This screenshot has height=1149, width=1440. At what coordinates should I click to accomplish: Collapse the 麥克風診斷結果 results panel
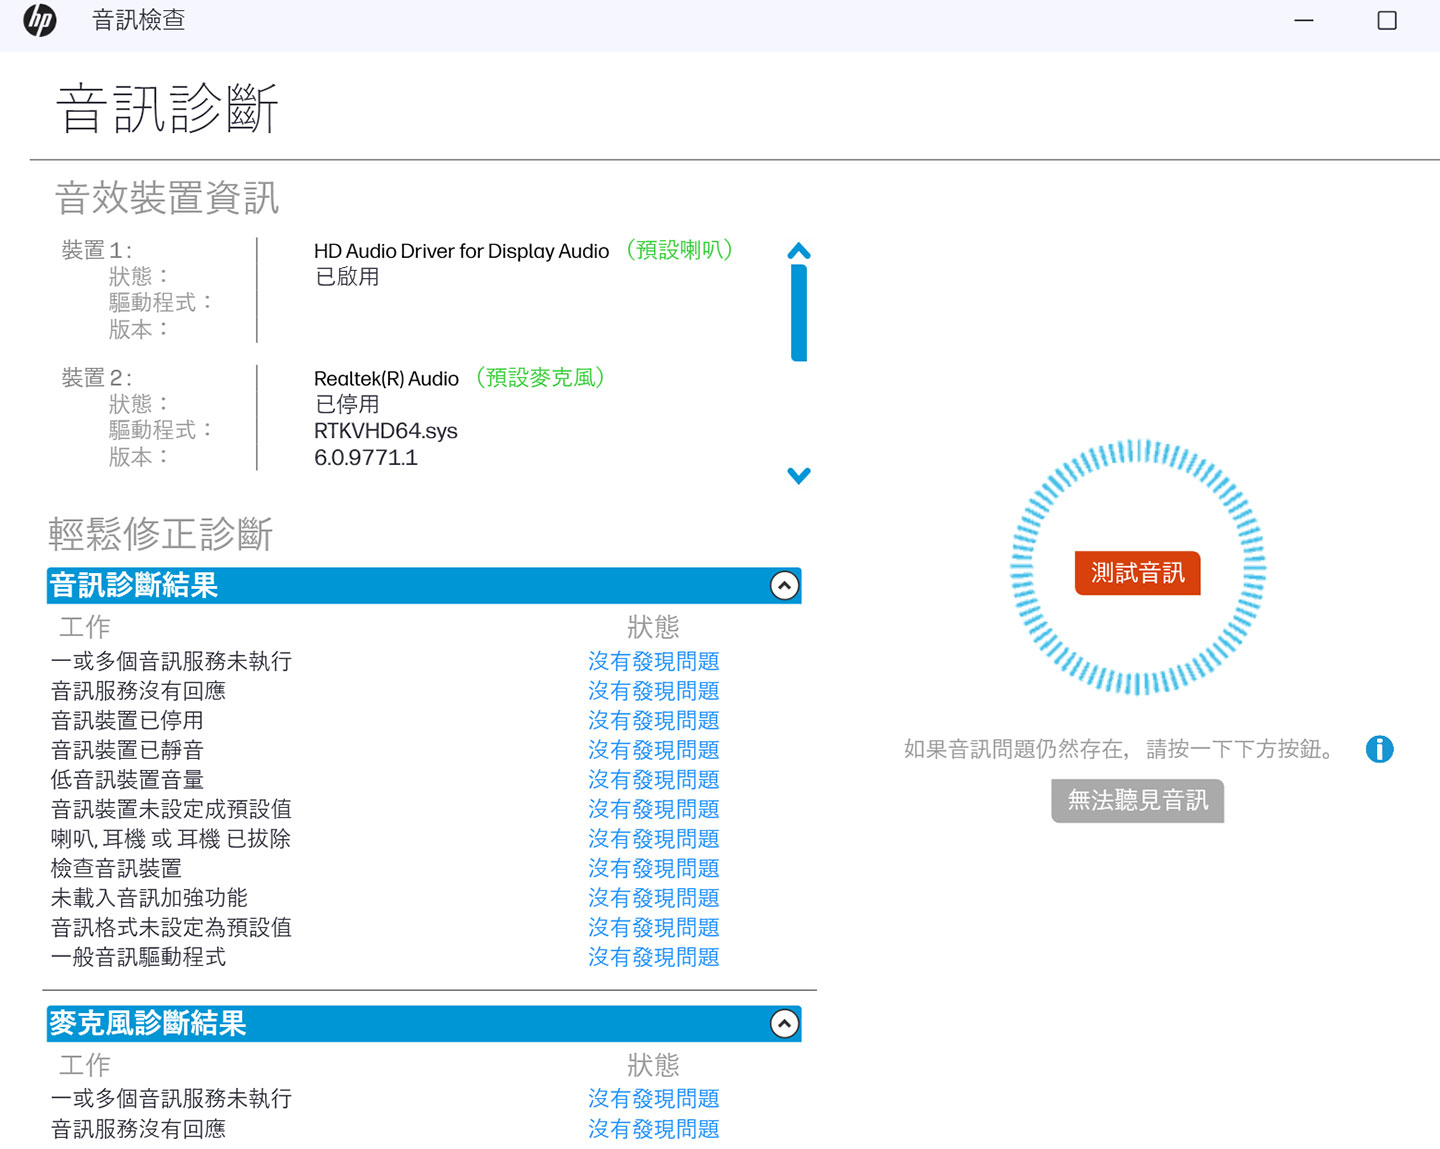(x=783, y=1023)
